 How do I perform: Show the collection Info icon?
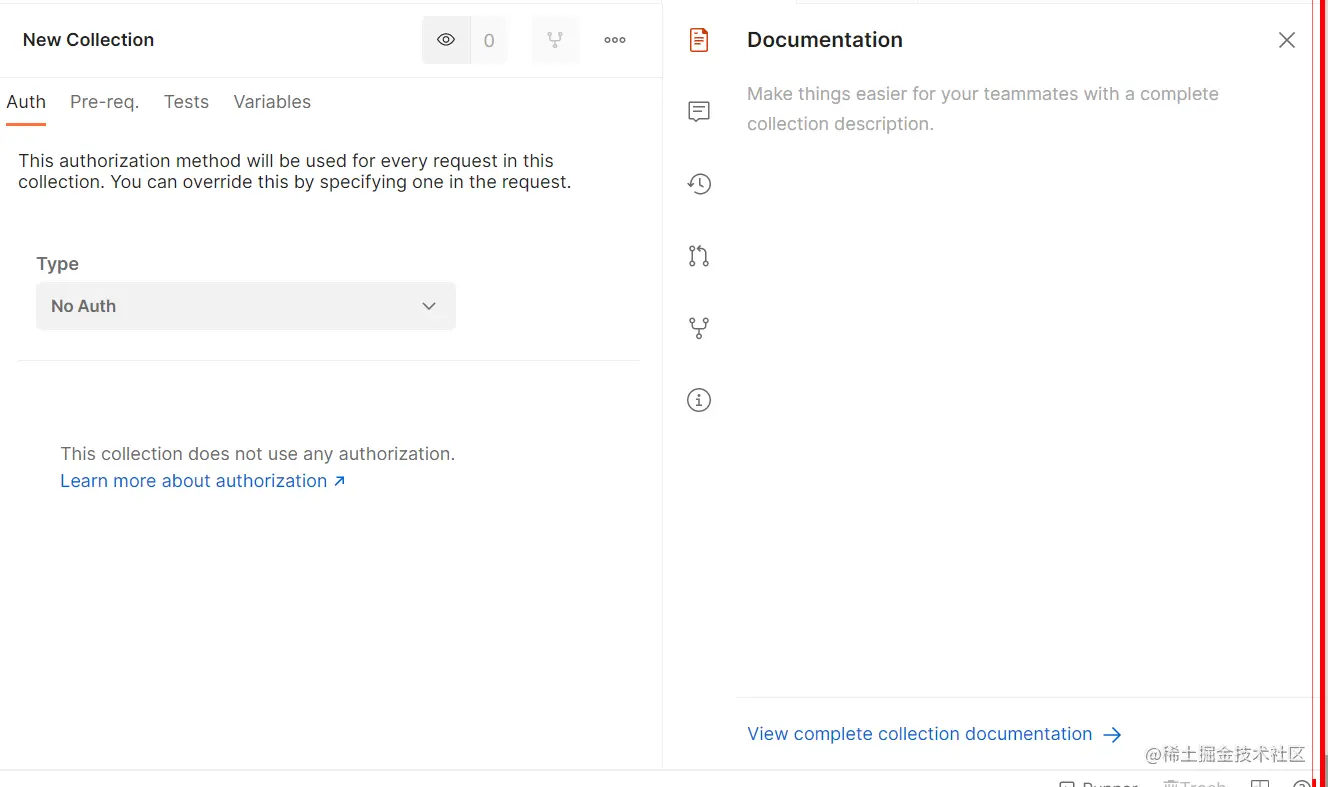(699, 400)
